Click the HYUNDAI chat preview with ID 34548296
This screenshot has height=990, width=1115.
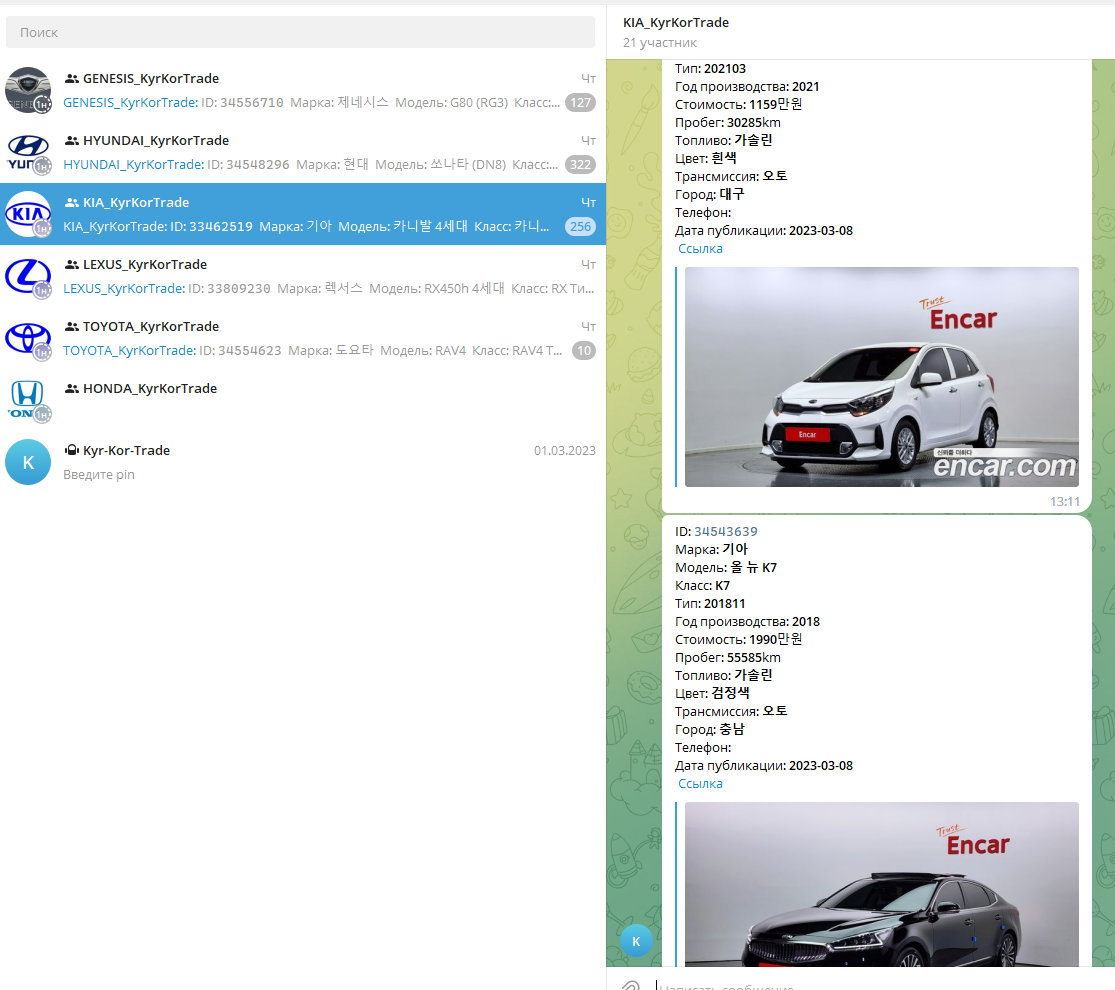click(311, 164)
